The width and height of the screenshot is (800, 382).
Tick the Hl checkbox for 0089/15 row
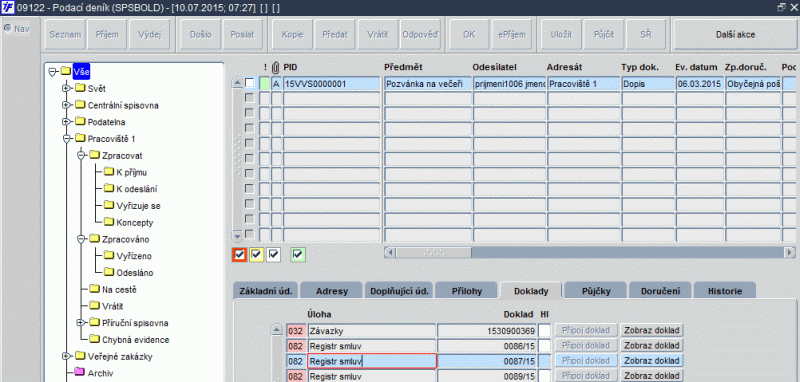tap(545, 376)
